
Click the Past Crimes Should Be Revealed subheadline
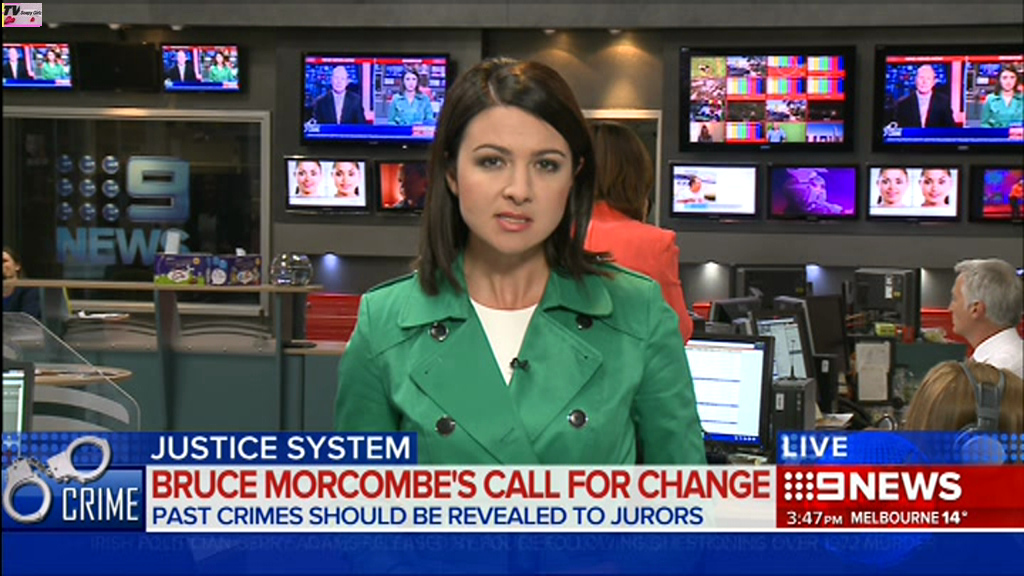point(426,516)
